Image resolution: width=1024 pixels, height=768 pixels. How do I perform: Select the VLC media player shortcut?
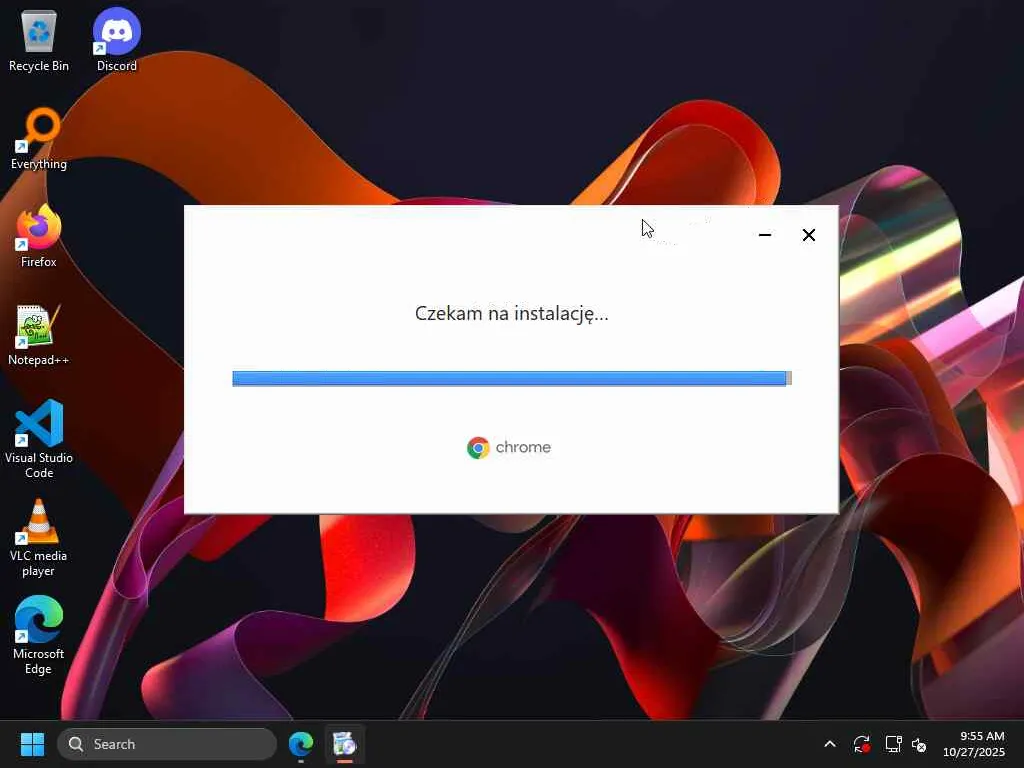click(x=39, y=537)
